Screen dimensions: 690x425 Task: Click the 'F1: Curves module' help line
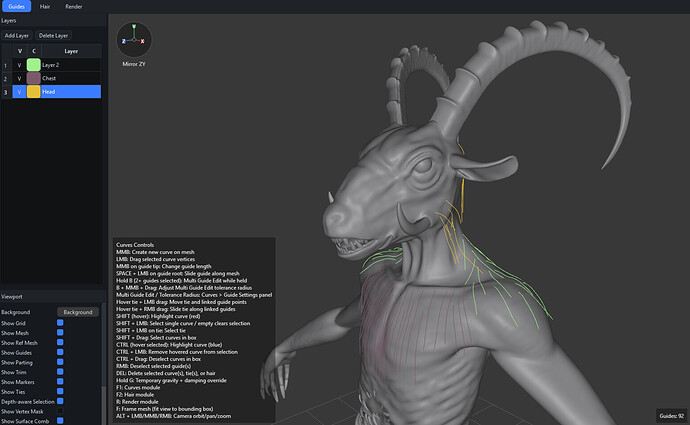(138, 388)
